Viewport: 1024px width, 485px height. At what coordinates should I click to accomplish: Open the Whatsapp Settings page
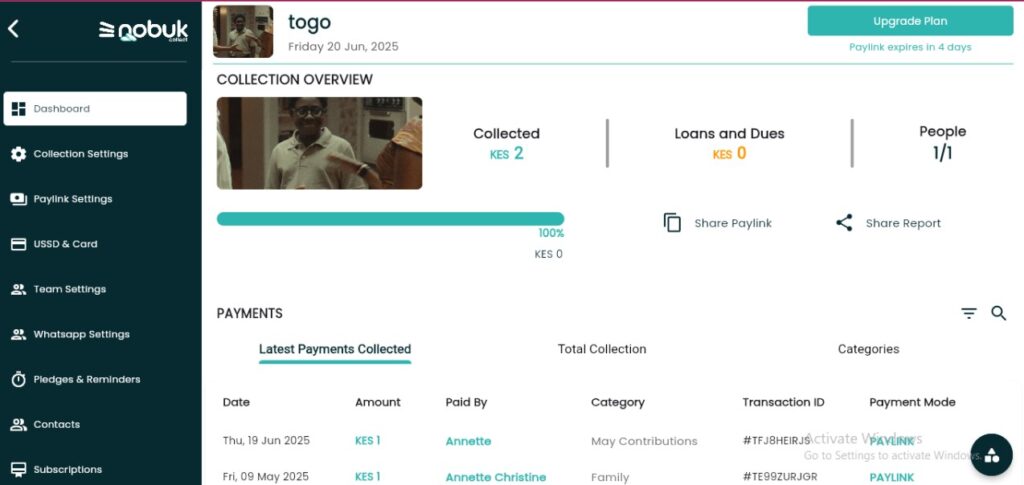coord(80,335)
